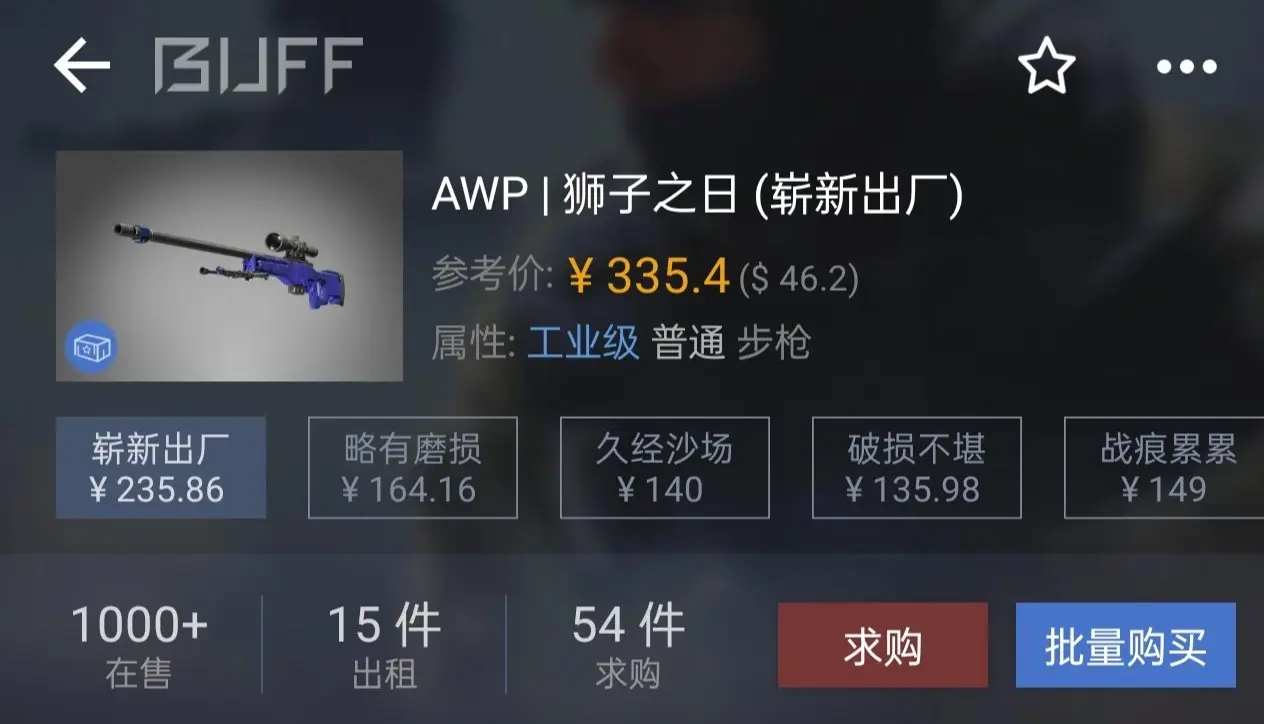Viewport: 1264px width, 724px height.
Task: Open the 1000+ 在售 listings tab
Action: (x=139, y=646)
